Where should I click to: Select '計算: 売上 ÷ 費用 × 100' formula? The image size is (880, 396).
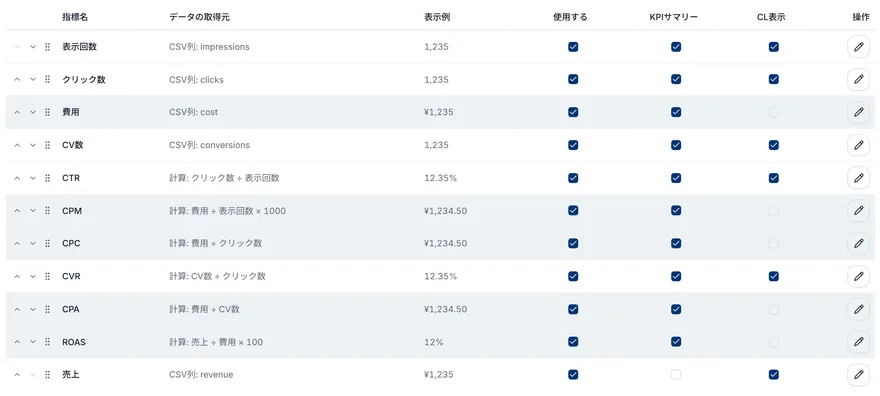(x=216, y=342)
